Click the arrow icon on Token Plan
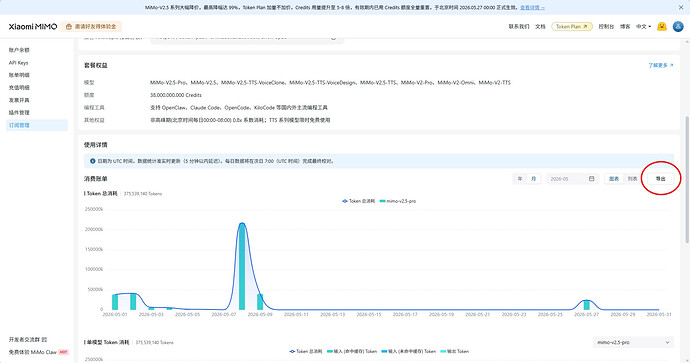Image resolution: width=690 pixels, height=363 pixels. pyautogui.click(x=585, y=26)
